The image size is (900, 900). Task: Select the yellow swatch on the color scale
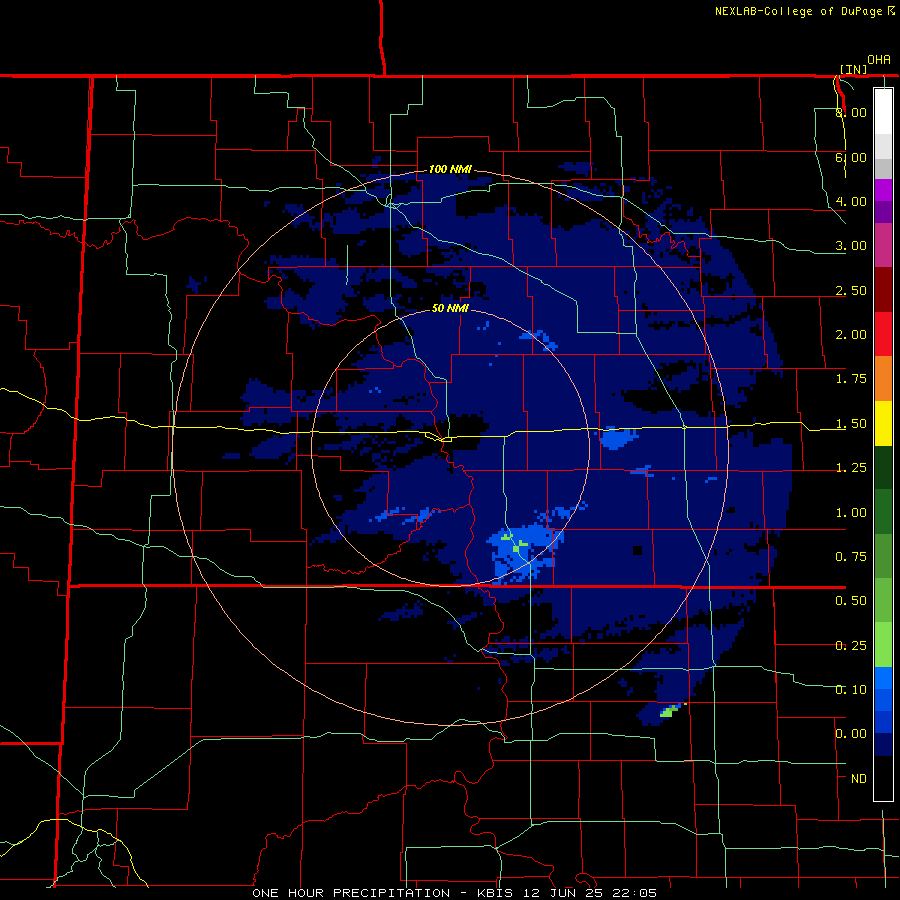pyautogui.click(x=883, y=423)
